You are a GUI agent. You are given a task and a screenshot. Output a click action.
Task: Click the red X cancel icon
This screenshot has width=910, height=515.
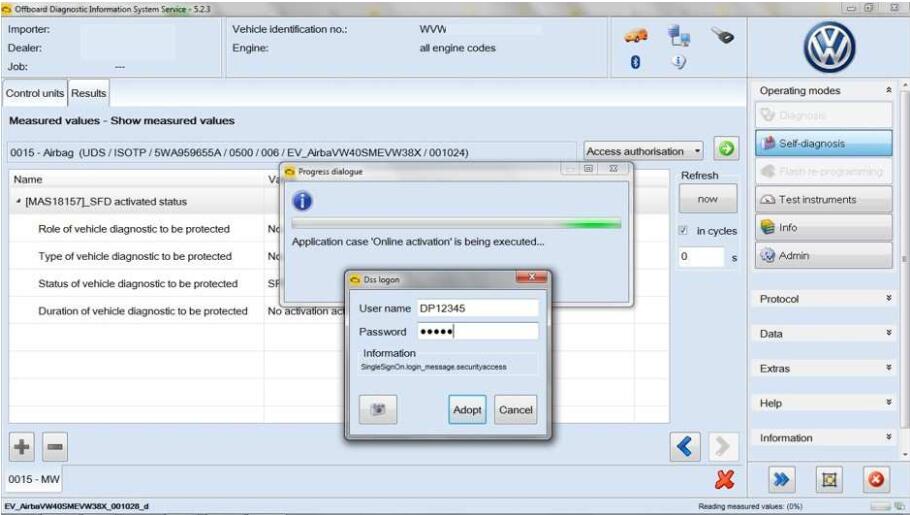click(724, 480)
